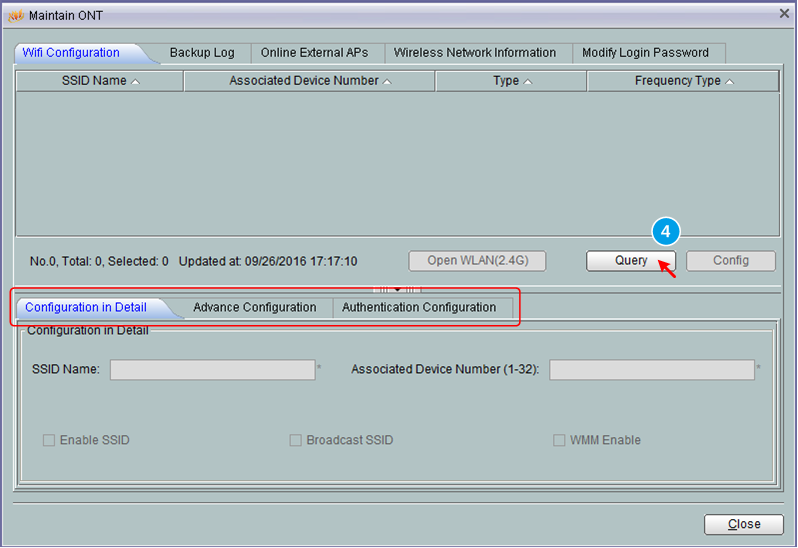Viewport: 798px width, 548px height.
Task: Sort by the Frequency Type column header
Action: [683, 81]
